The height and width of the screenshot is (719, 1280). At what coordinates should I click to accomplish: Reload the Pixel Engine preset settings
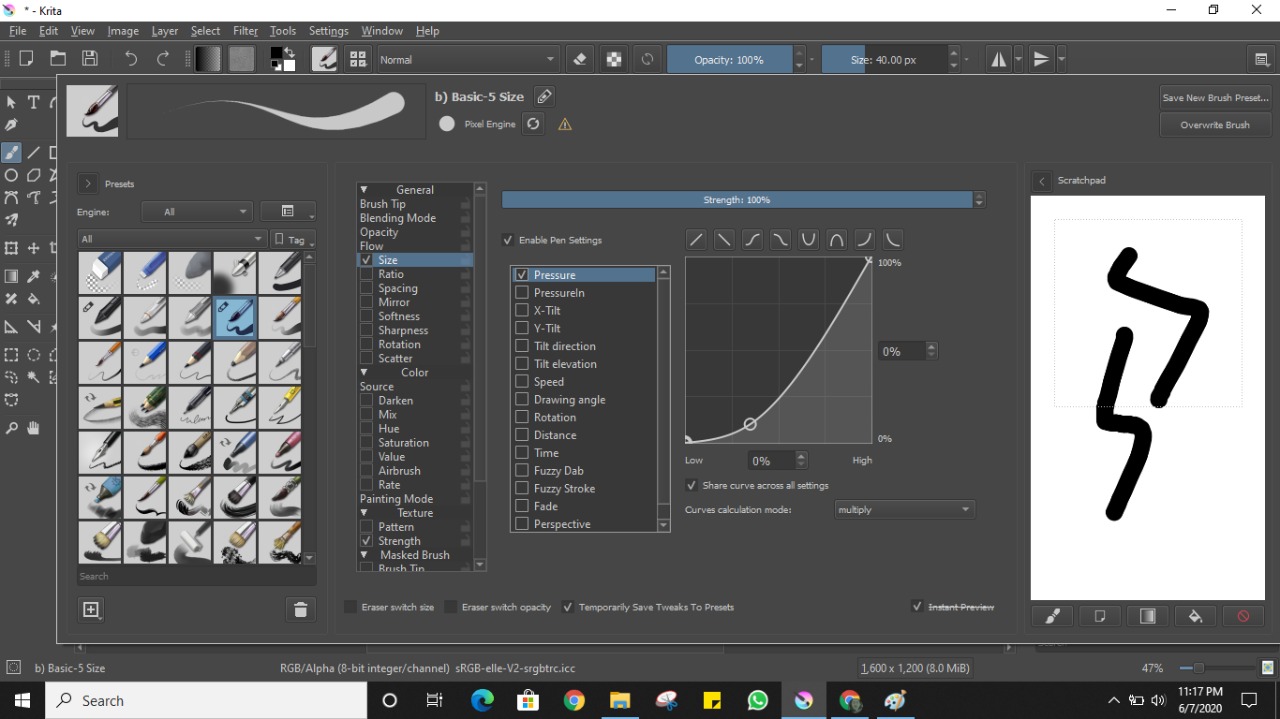(x=533, y=124)
